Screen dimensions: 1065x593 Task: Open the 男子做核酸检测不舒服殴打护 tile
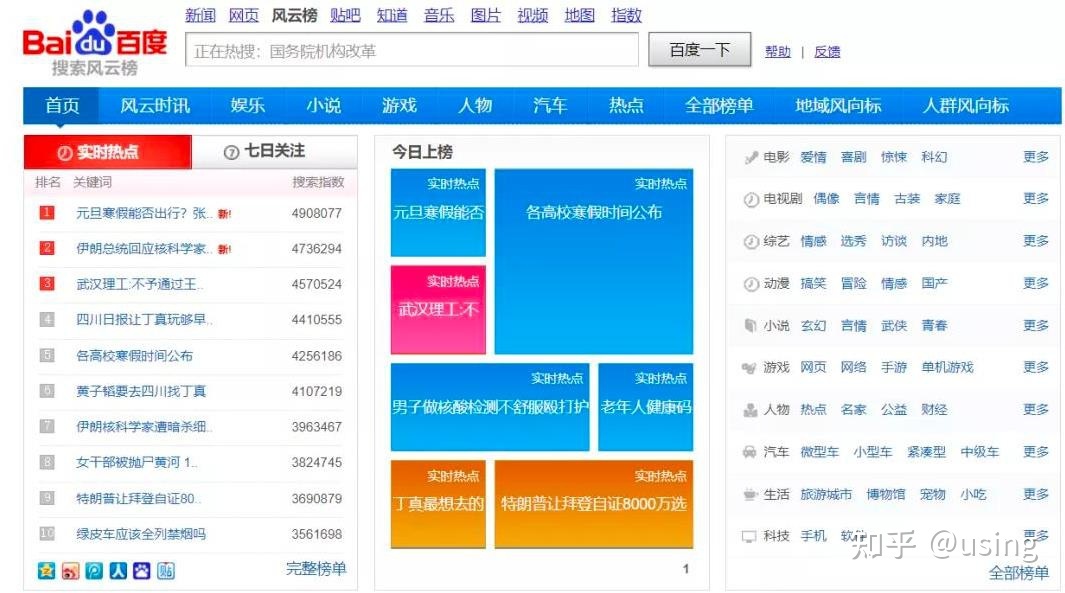click(x=490, y=407)
